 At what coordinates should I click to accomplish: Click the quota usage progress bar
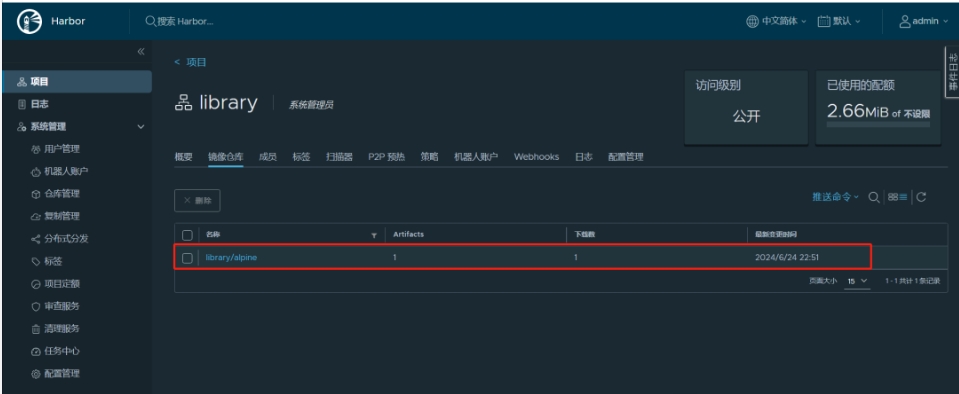pos(878,124)
